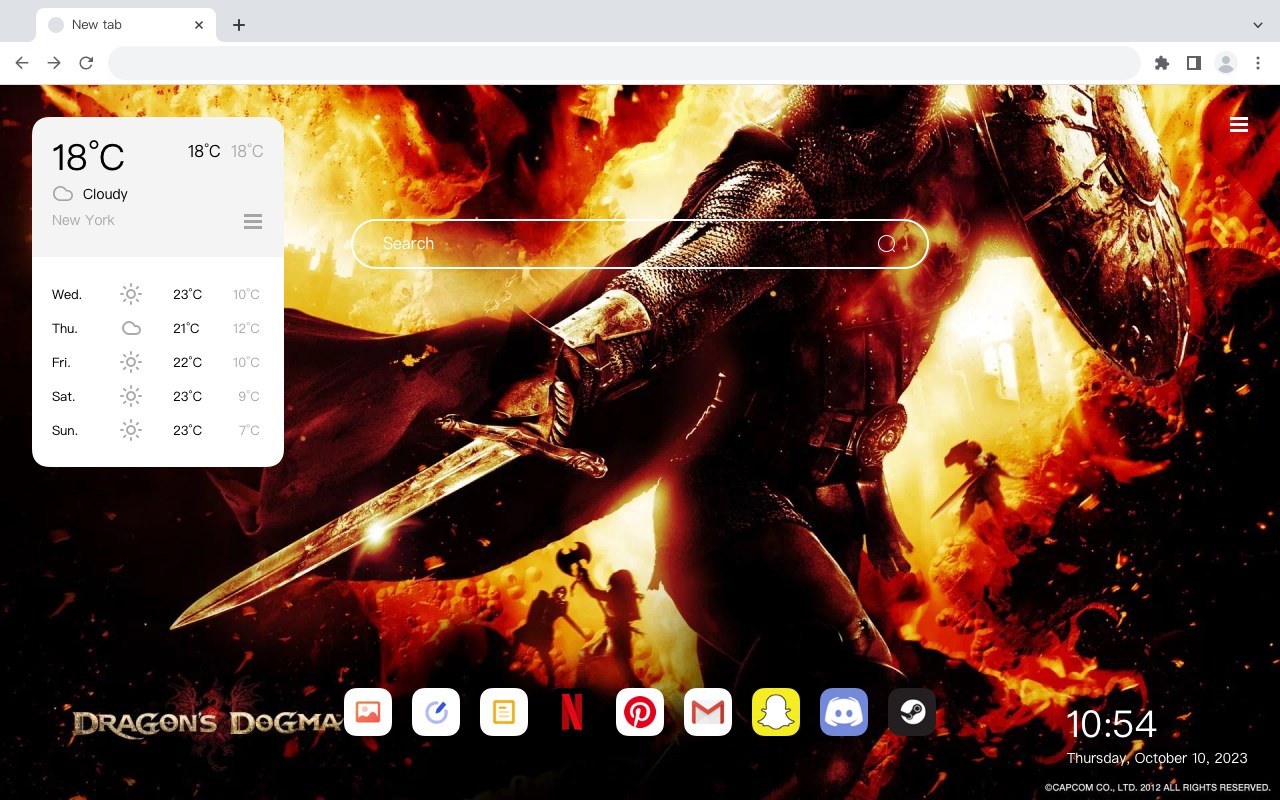This screenshot has height=800, width=1280.
Task: Open the weather widget menu icon
Action: coord(253,221)
